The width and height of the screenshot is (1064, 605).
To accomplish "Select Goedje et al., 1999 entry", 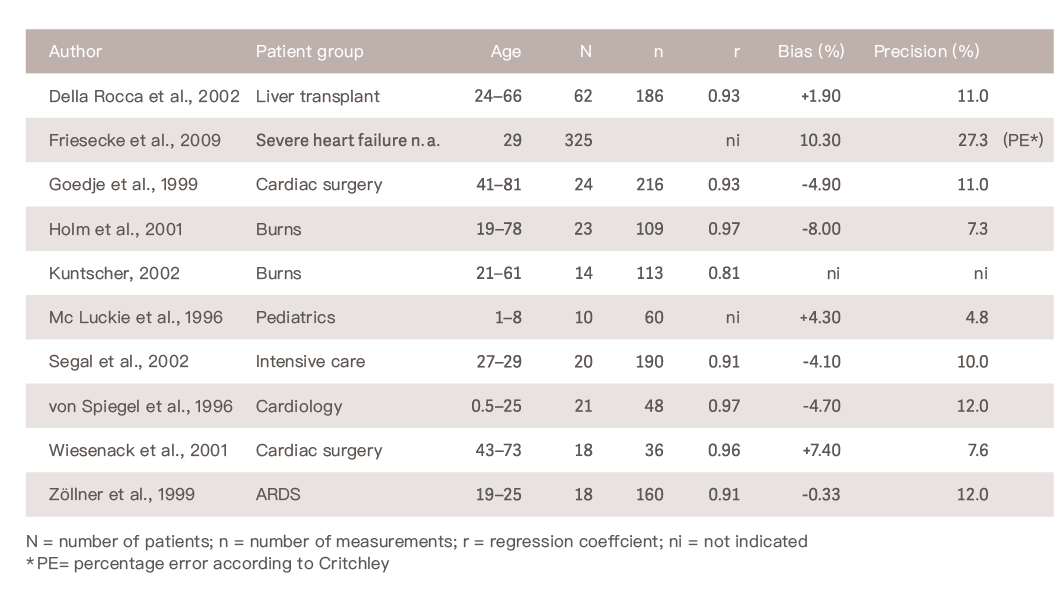I will coord(125,185).
